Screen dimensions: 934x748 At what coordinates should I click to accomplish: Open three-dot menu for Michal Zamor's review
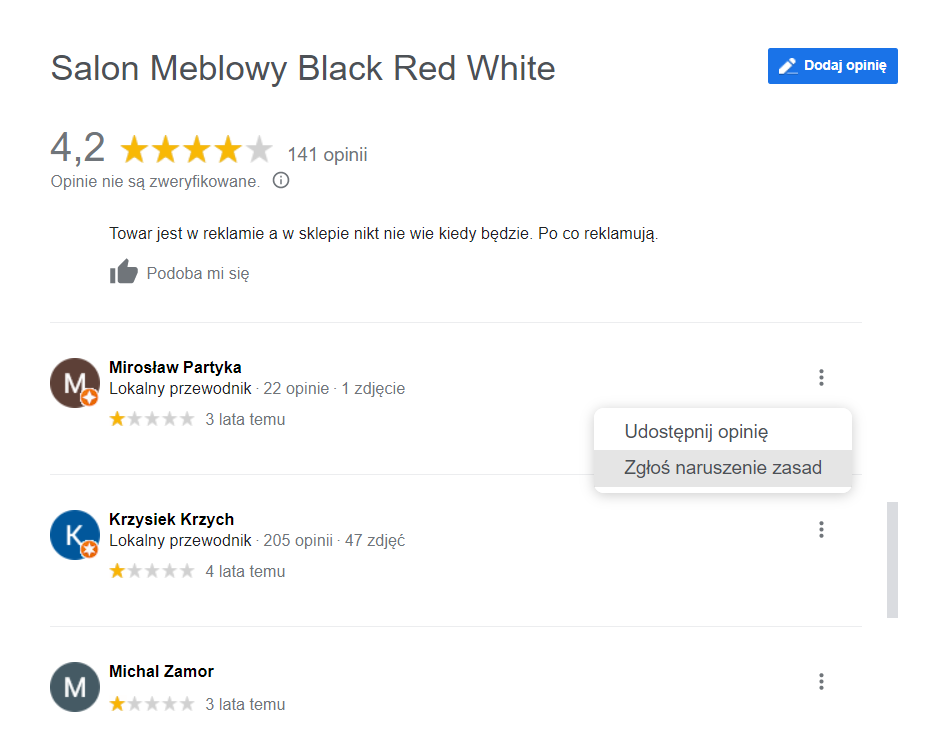(821, 681)
